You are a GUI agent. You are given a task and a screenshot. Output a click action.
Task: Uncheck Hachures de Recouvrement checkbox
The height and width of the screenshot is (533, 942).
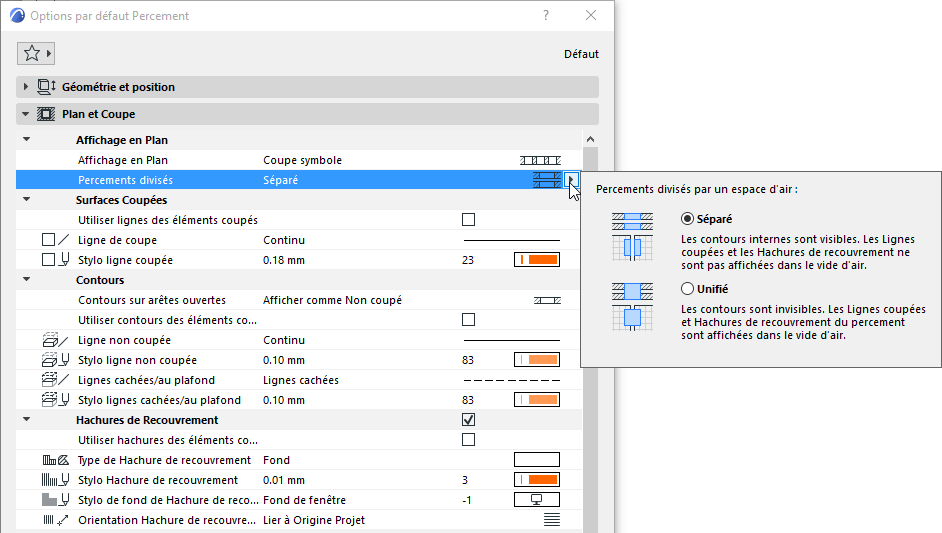[x=469, y=419]
